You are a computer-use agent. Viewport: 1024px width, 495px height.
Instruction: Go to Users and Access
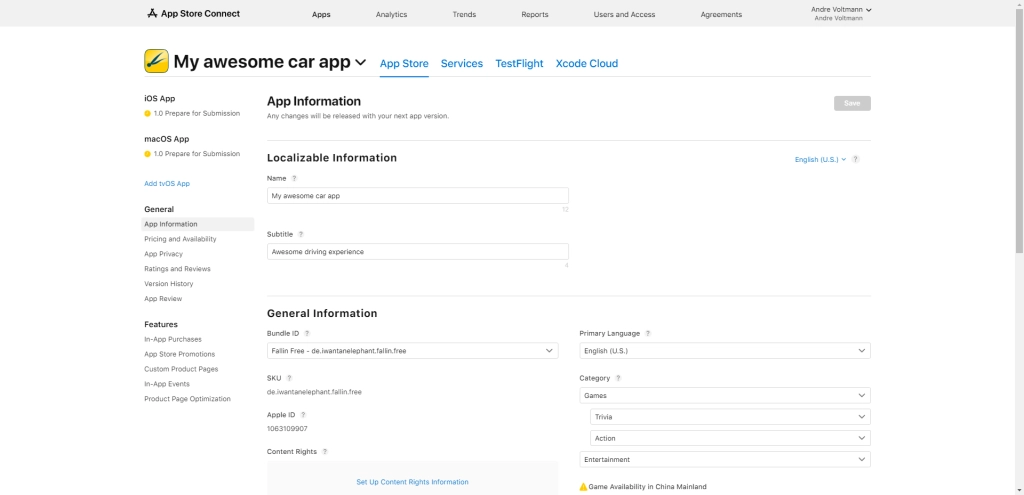point(624,14)
